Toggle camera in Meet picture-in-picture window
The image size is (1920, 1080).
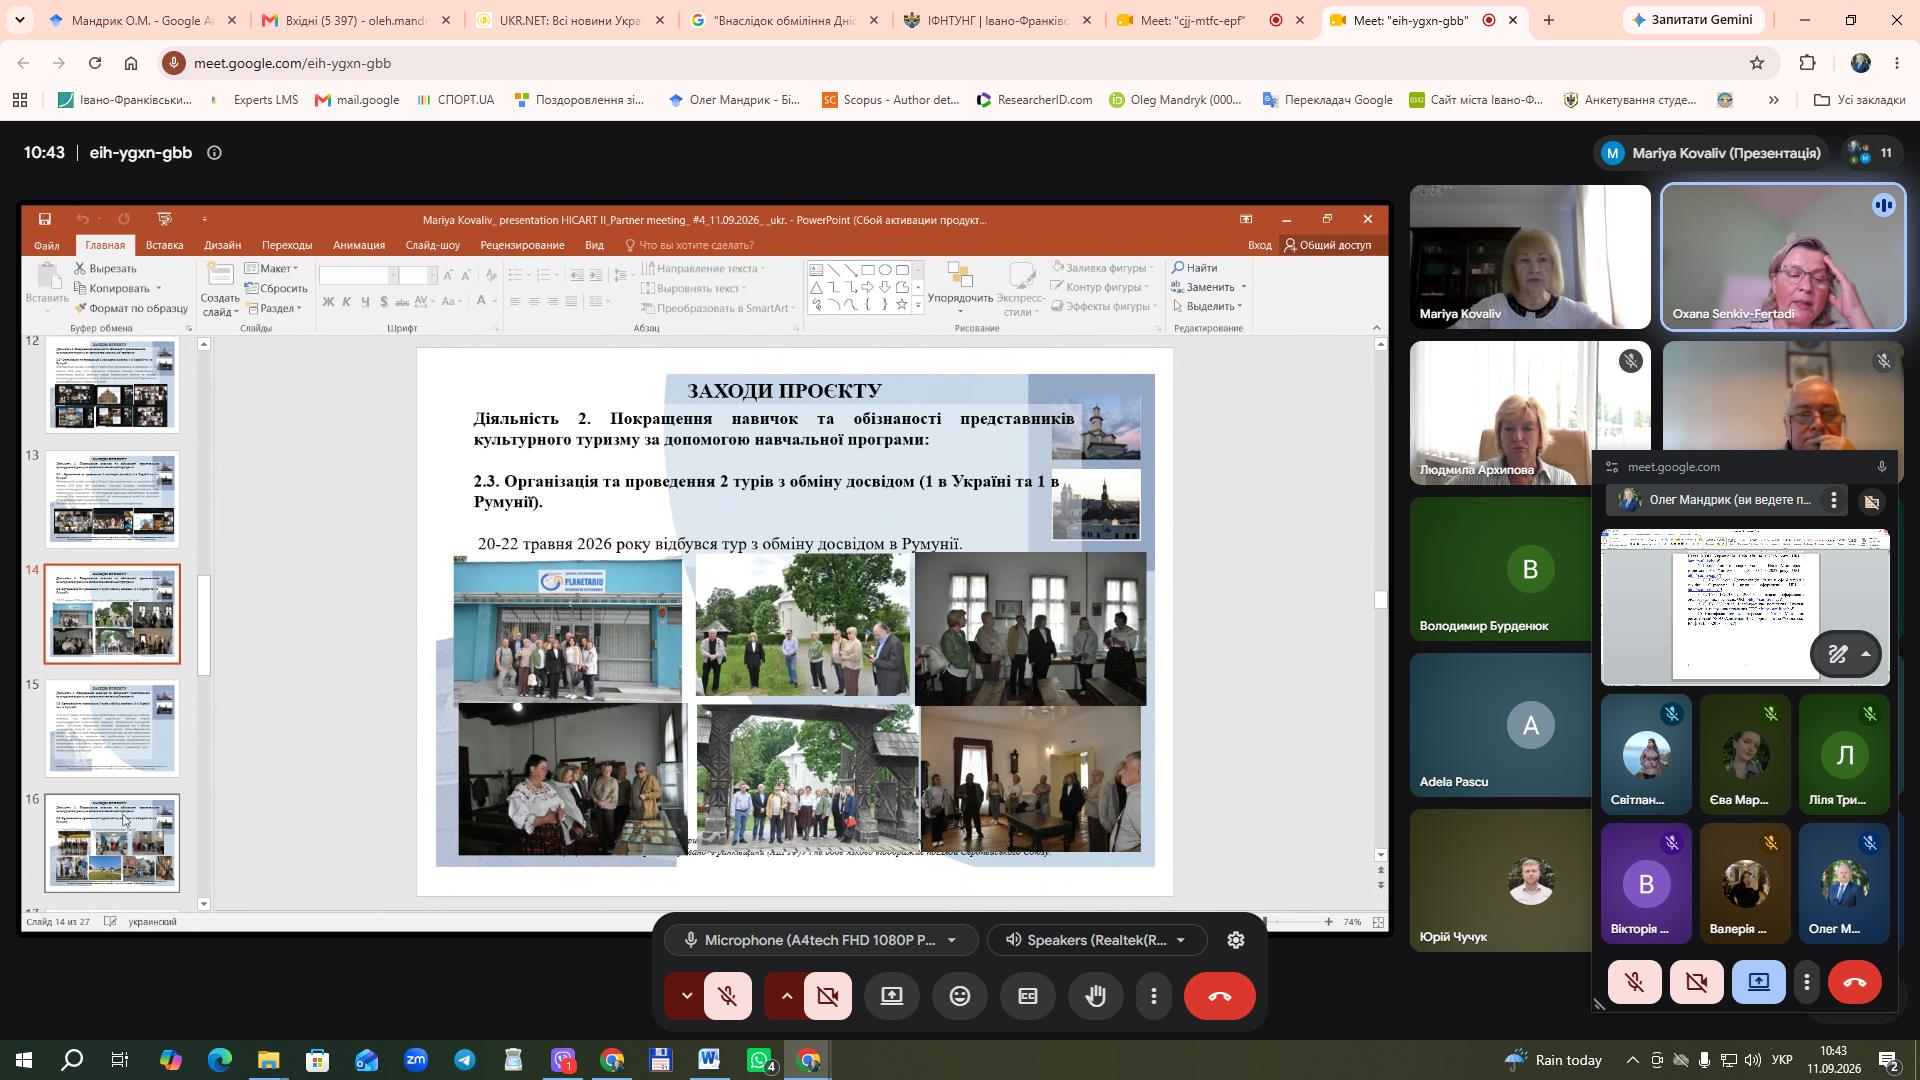click(1697, 983)
